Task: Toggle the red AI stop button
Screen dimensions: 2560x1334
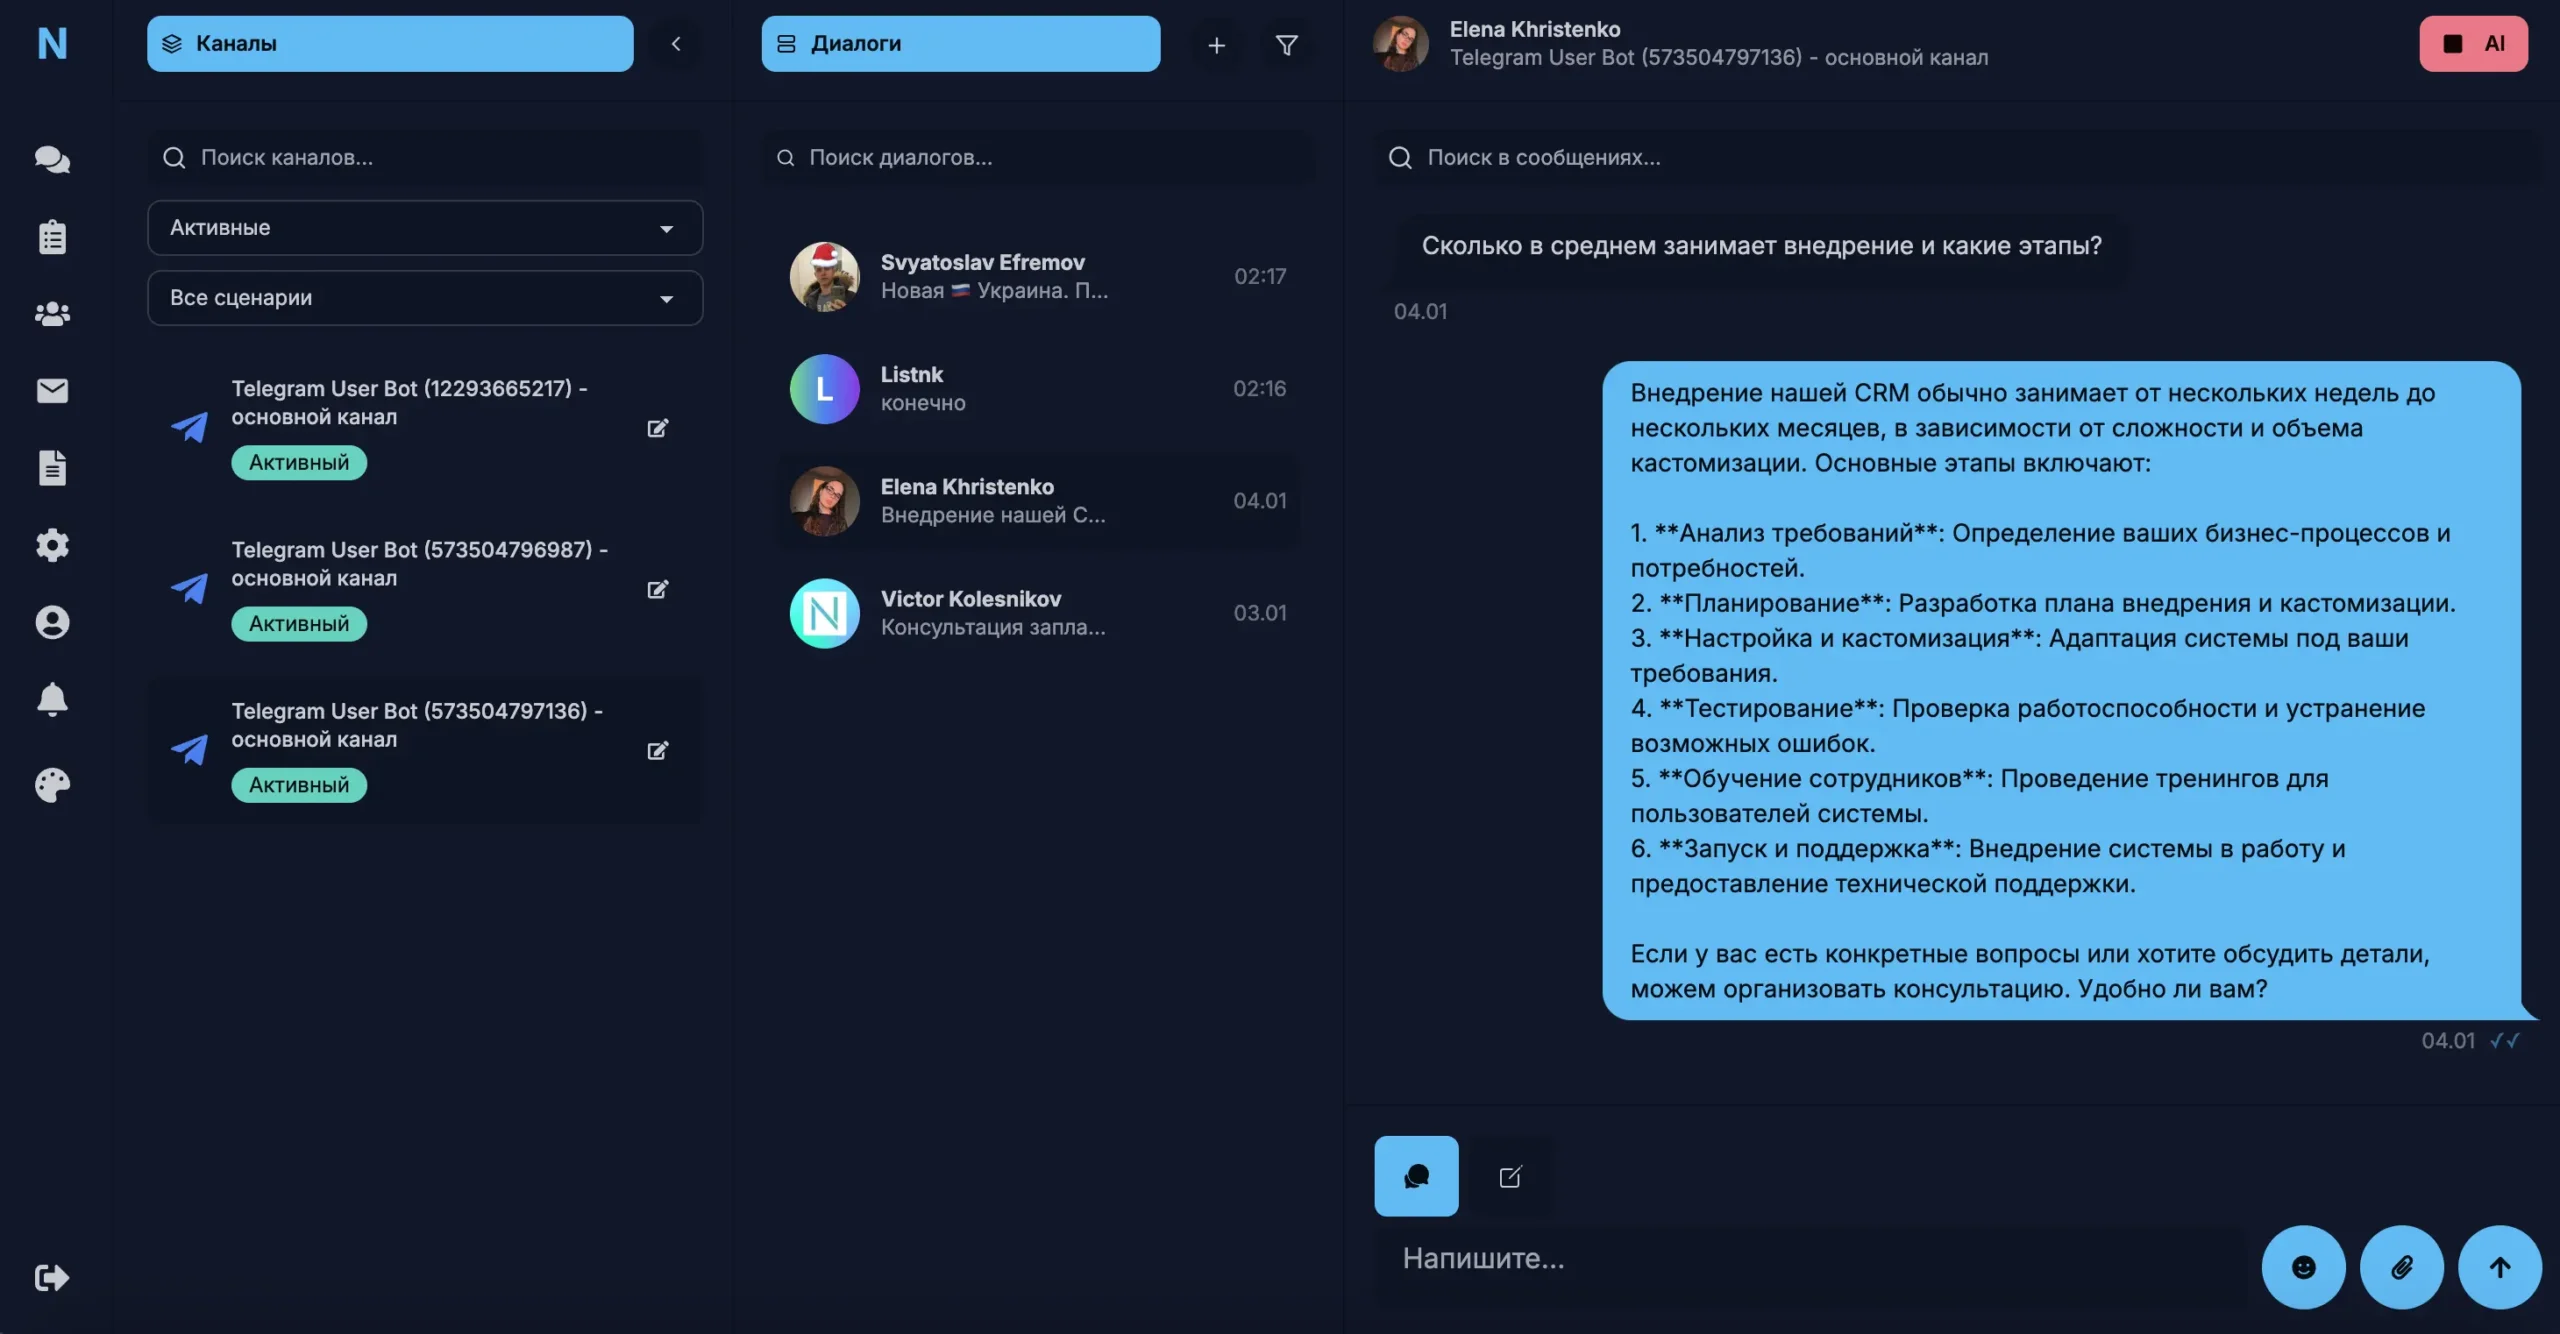Action: tap(2472, 44)
